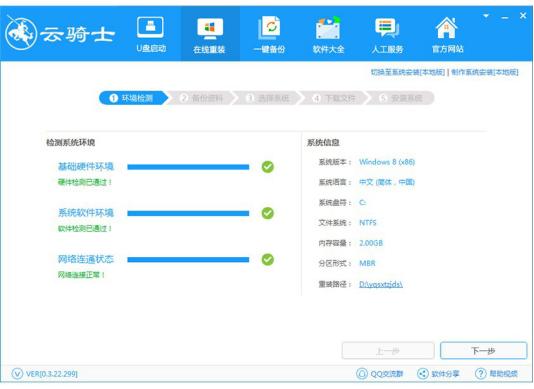Click the 上一步 button
The width and height of the screenshot is (534, 389).
pos(388,351)
